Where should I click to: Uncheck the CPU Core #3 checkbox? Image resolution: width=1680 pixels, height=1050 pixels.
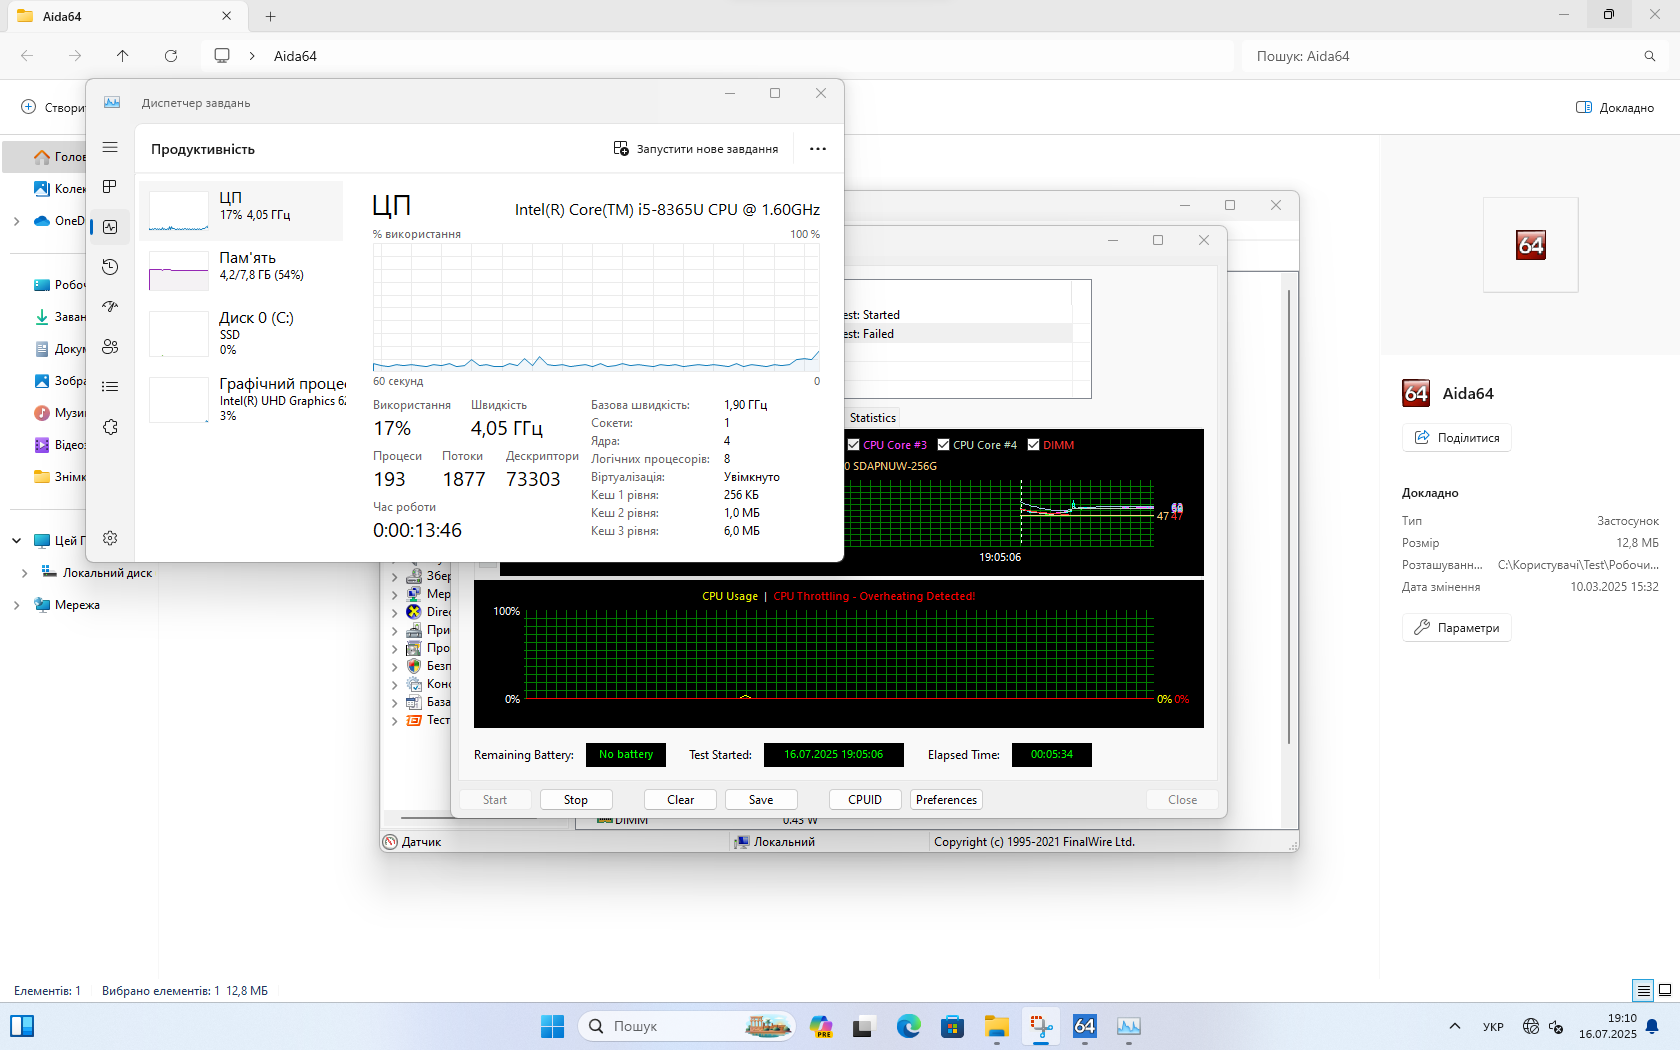click(x=854, y=445)
